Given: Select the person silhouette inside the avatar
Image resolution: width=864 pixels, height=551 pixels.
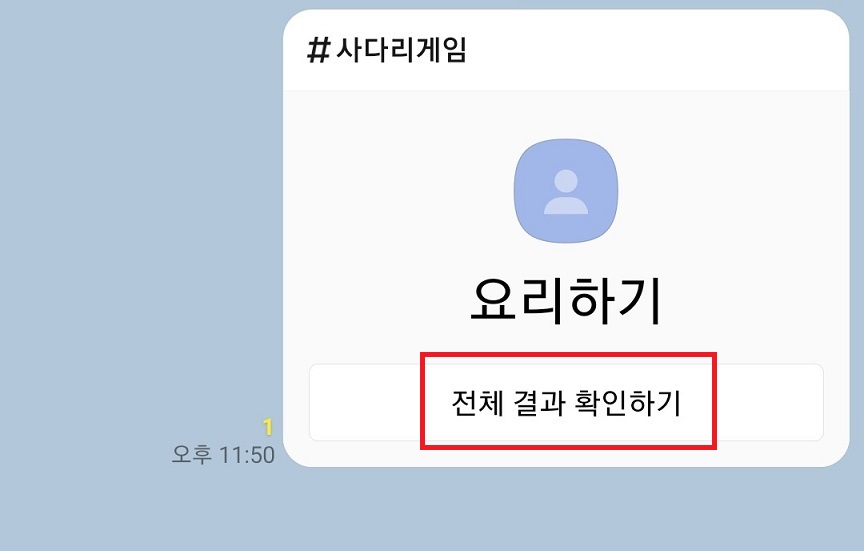Looking at the screenshot, I should point(566,192).
